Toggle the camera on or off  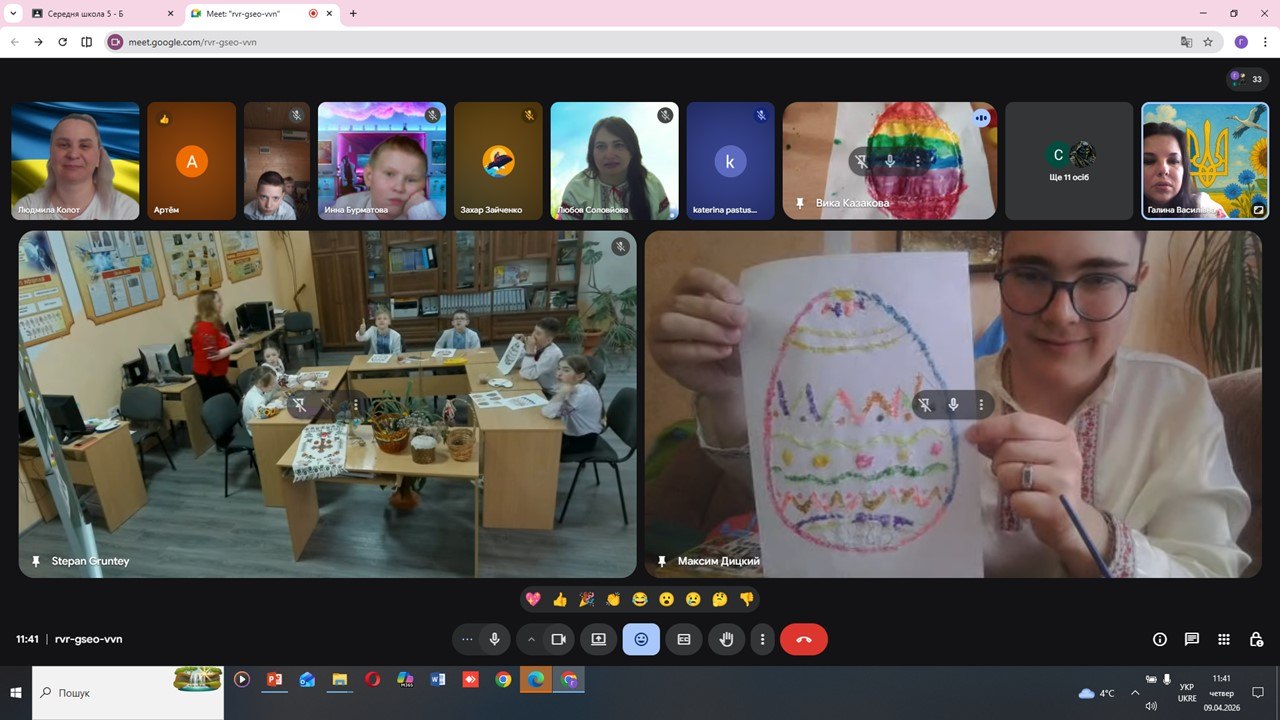559,639
